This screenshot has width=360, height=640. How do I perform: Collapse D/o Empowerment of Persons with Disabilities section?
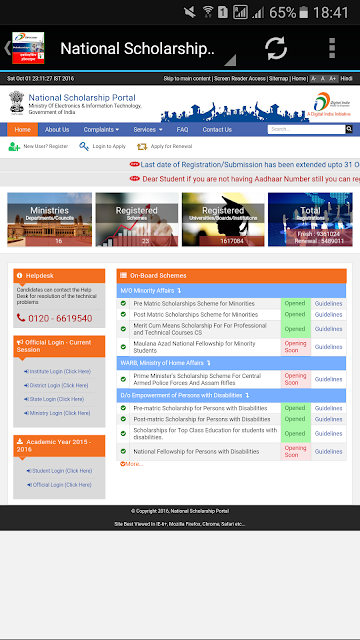pyautogui.click(x=231, y=395)
